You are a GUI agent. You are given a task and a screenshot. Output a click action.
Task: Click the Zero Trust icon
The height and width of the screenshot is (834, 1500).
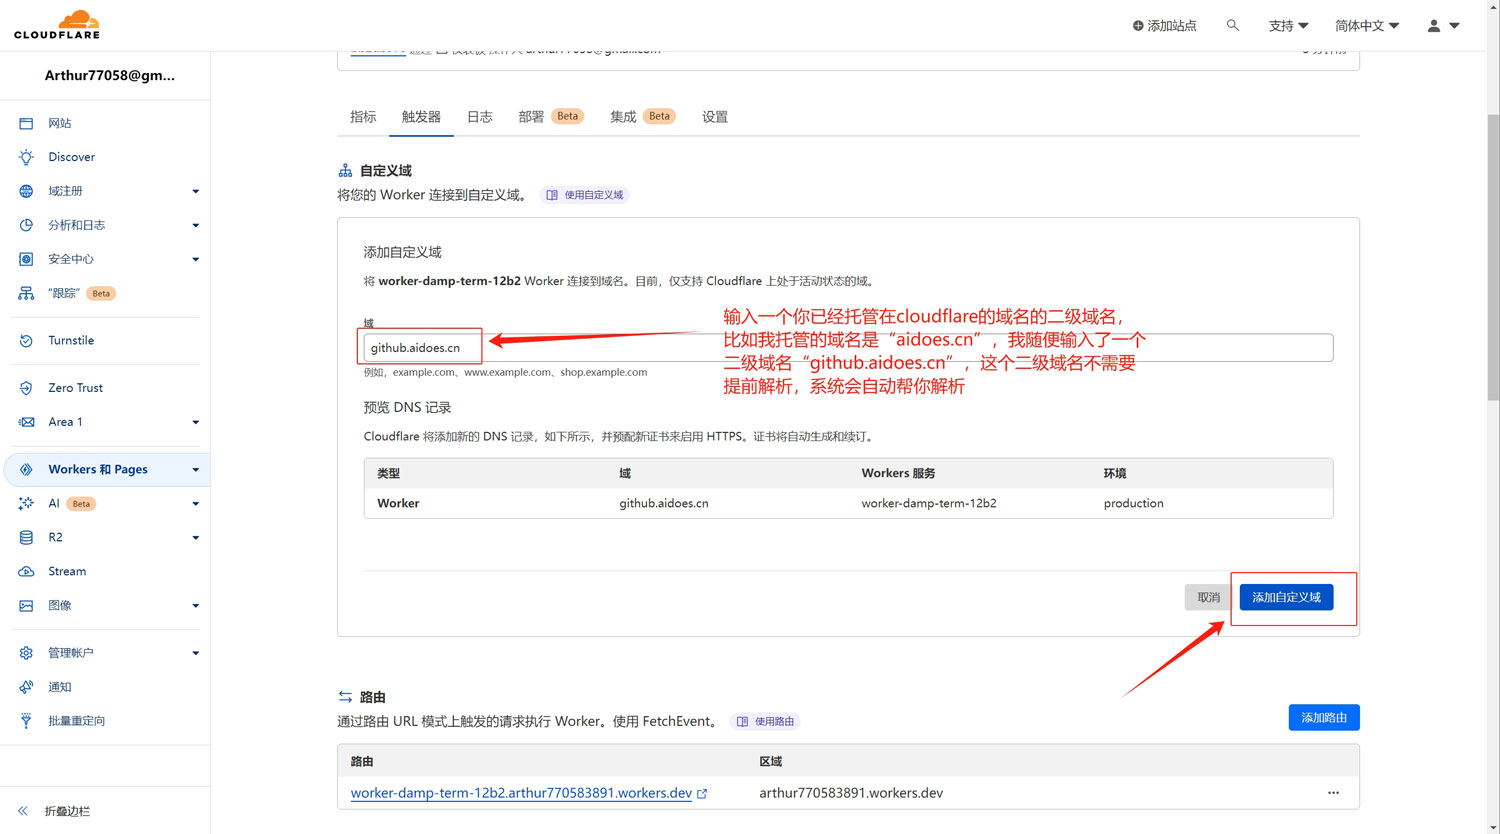(x=26, y=388)
